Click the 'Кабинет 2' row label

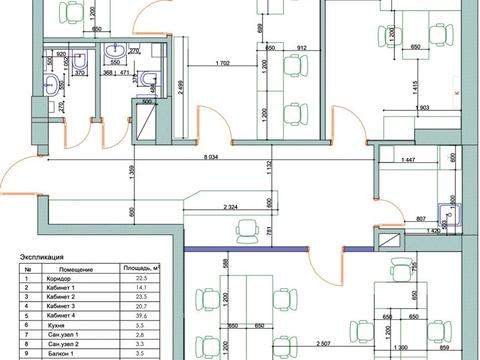click(x=61, y=297)
